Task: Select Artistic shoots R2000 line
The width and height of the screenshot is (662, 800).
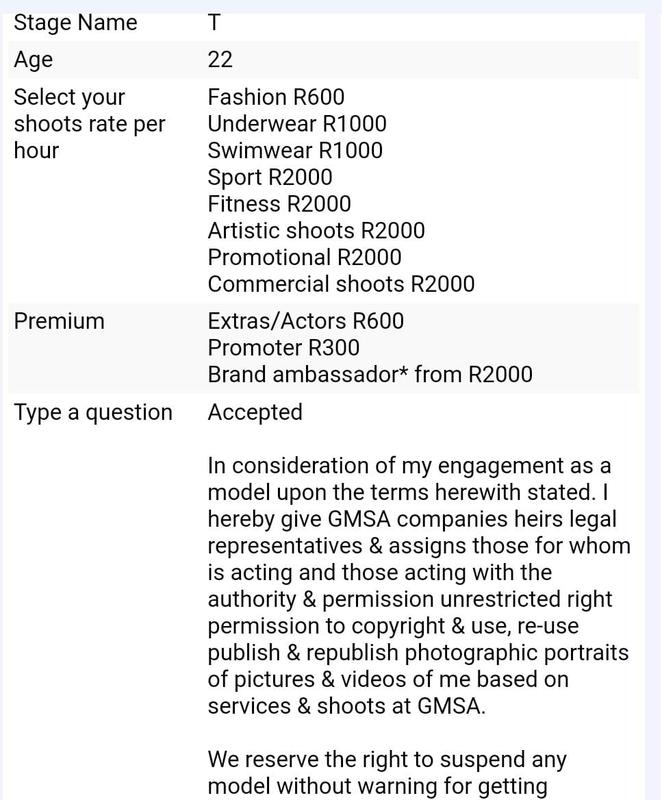Action: [316, 231]
